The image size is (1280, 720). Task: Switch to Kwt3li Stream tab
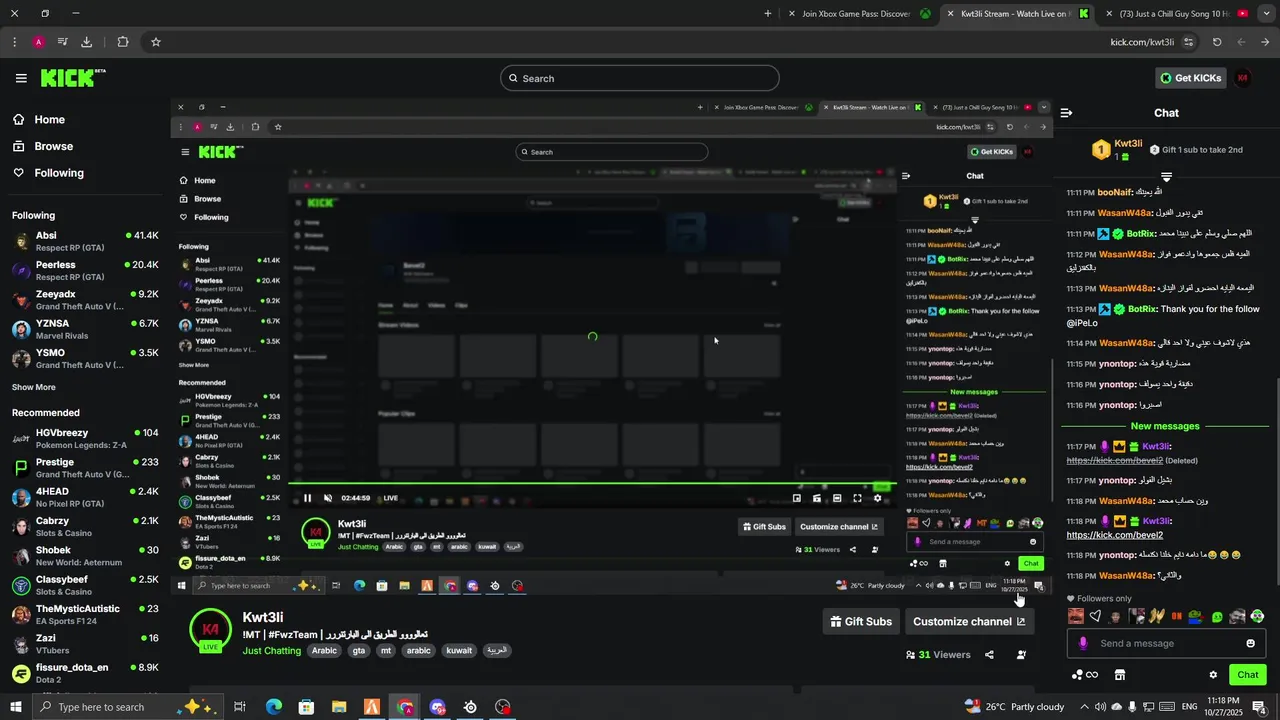(1017, 14)
